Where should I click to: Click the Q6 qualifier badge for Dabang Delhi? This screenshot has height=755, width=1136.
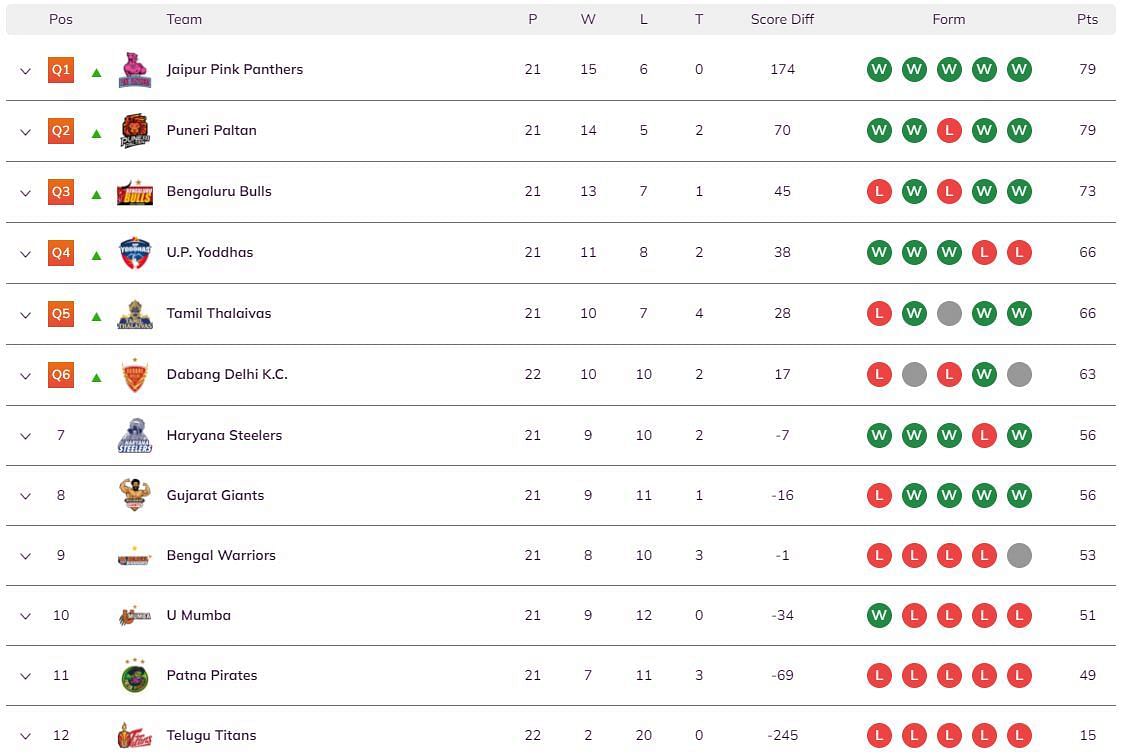(61, 375)
